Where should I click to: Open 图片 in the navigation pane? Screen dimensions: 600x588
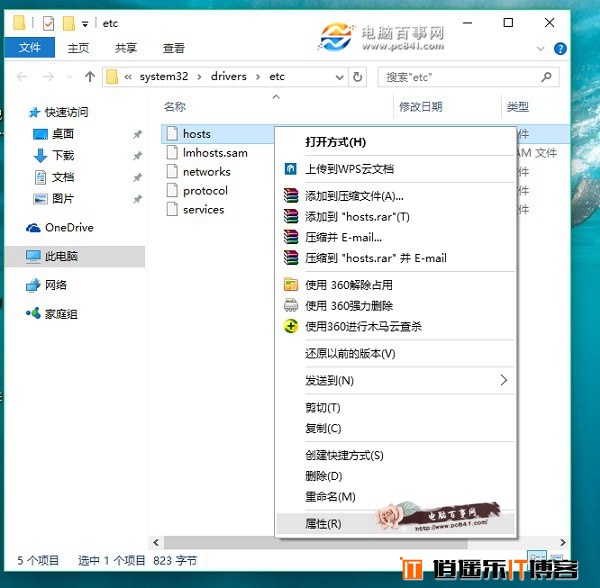(54, 199)
